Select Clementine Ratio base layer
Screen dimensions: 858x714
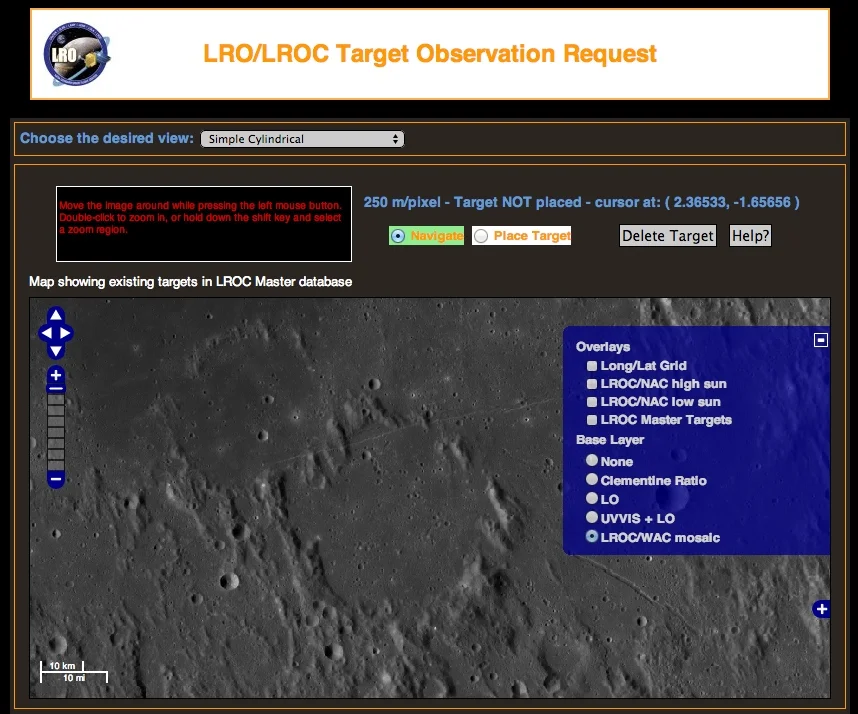click(x=592, y=479)
